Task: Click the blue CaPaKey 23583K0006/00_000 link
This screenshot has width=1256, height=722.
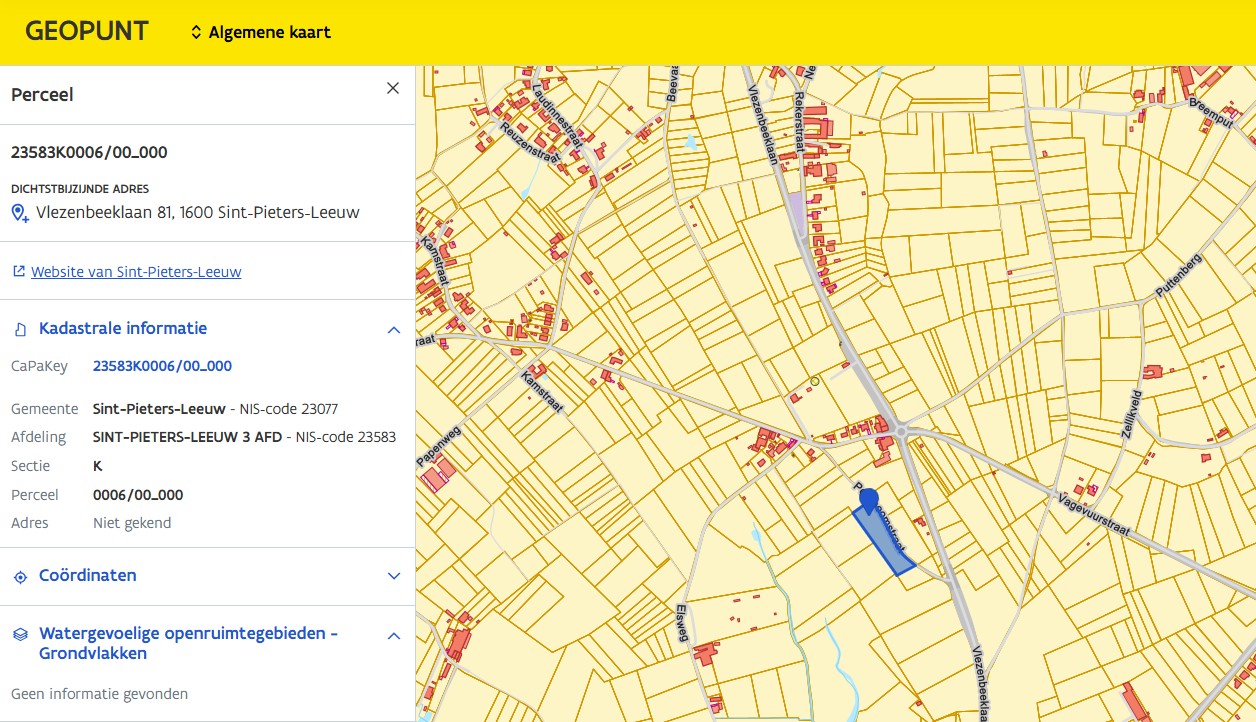Action: (x=162, y=366)
